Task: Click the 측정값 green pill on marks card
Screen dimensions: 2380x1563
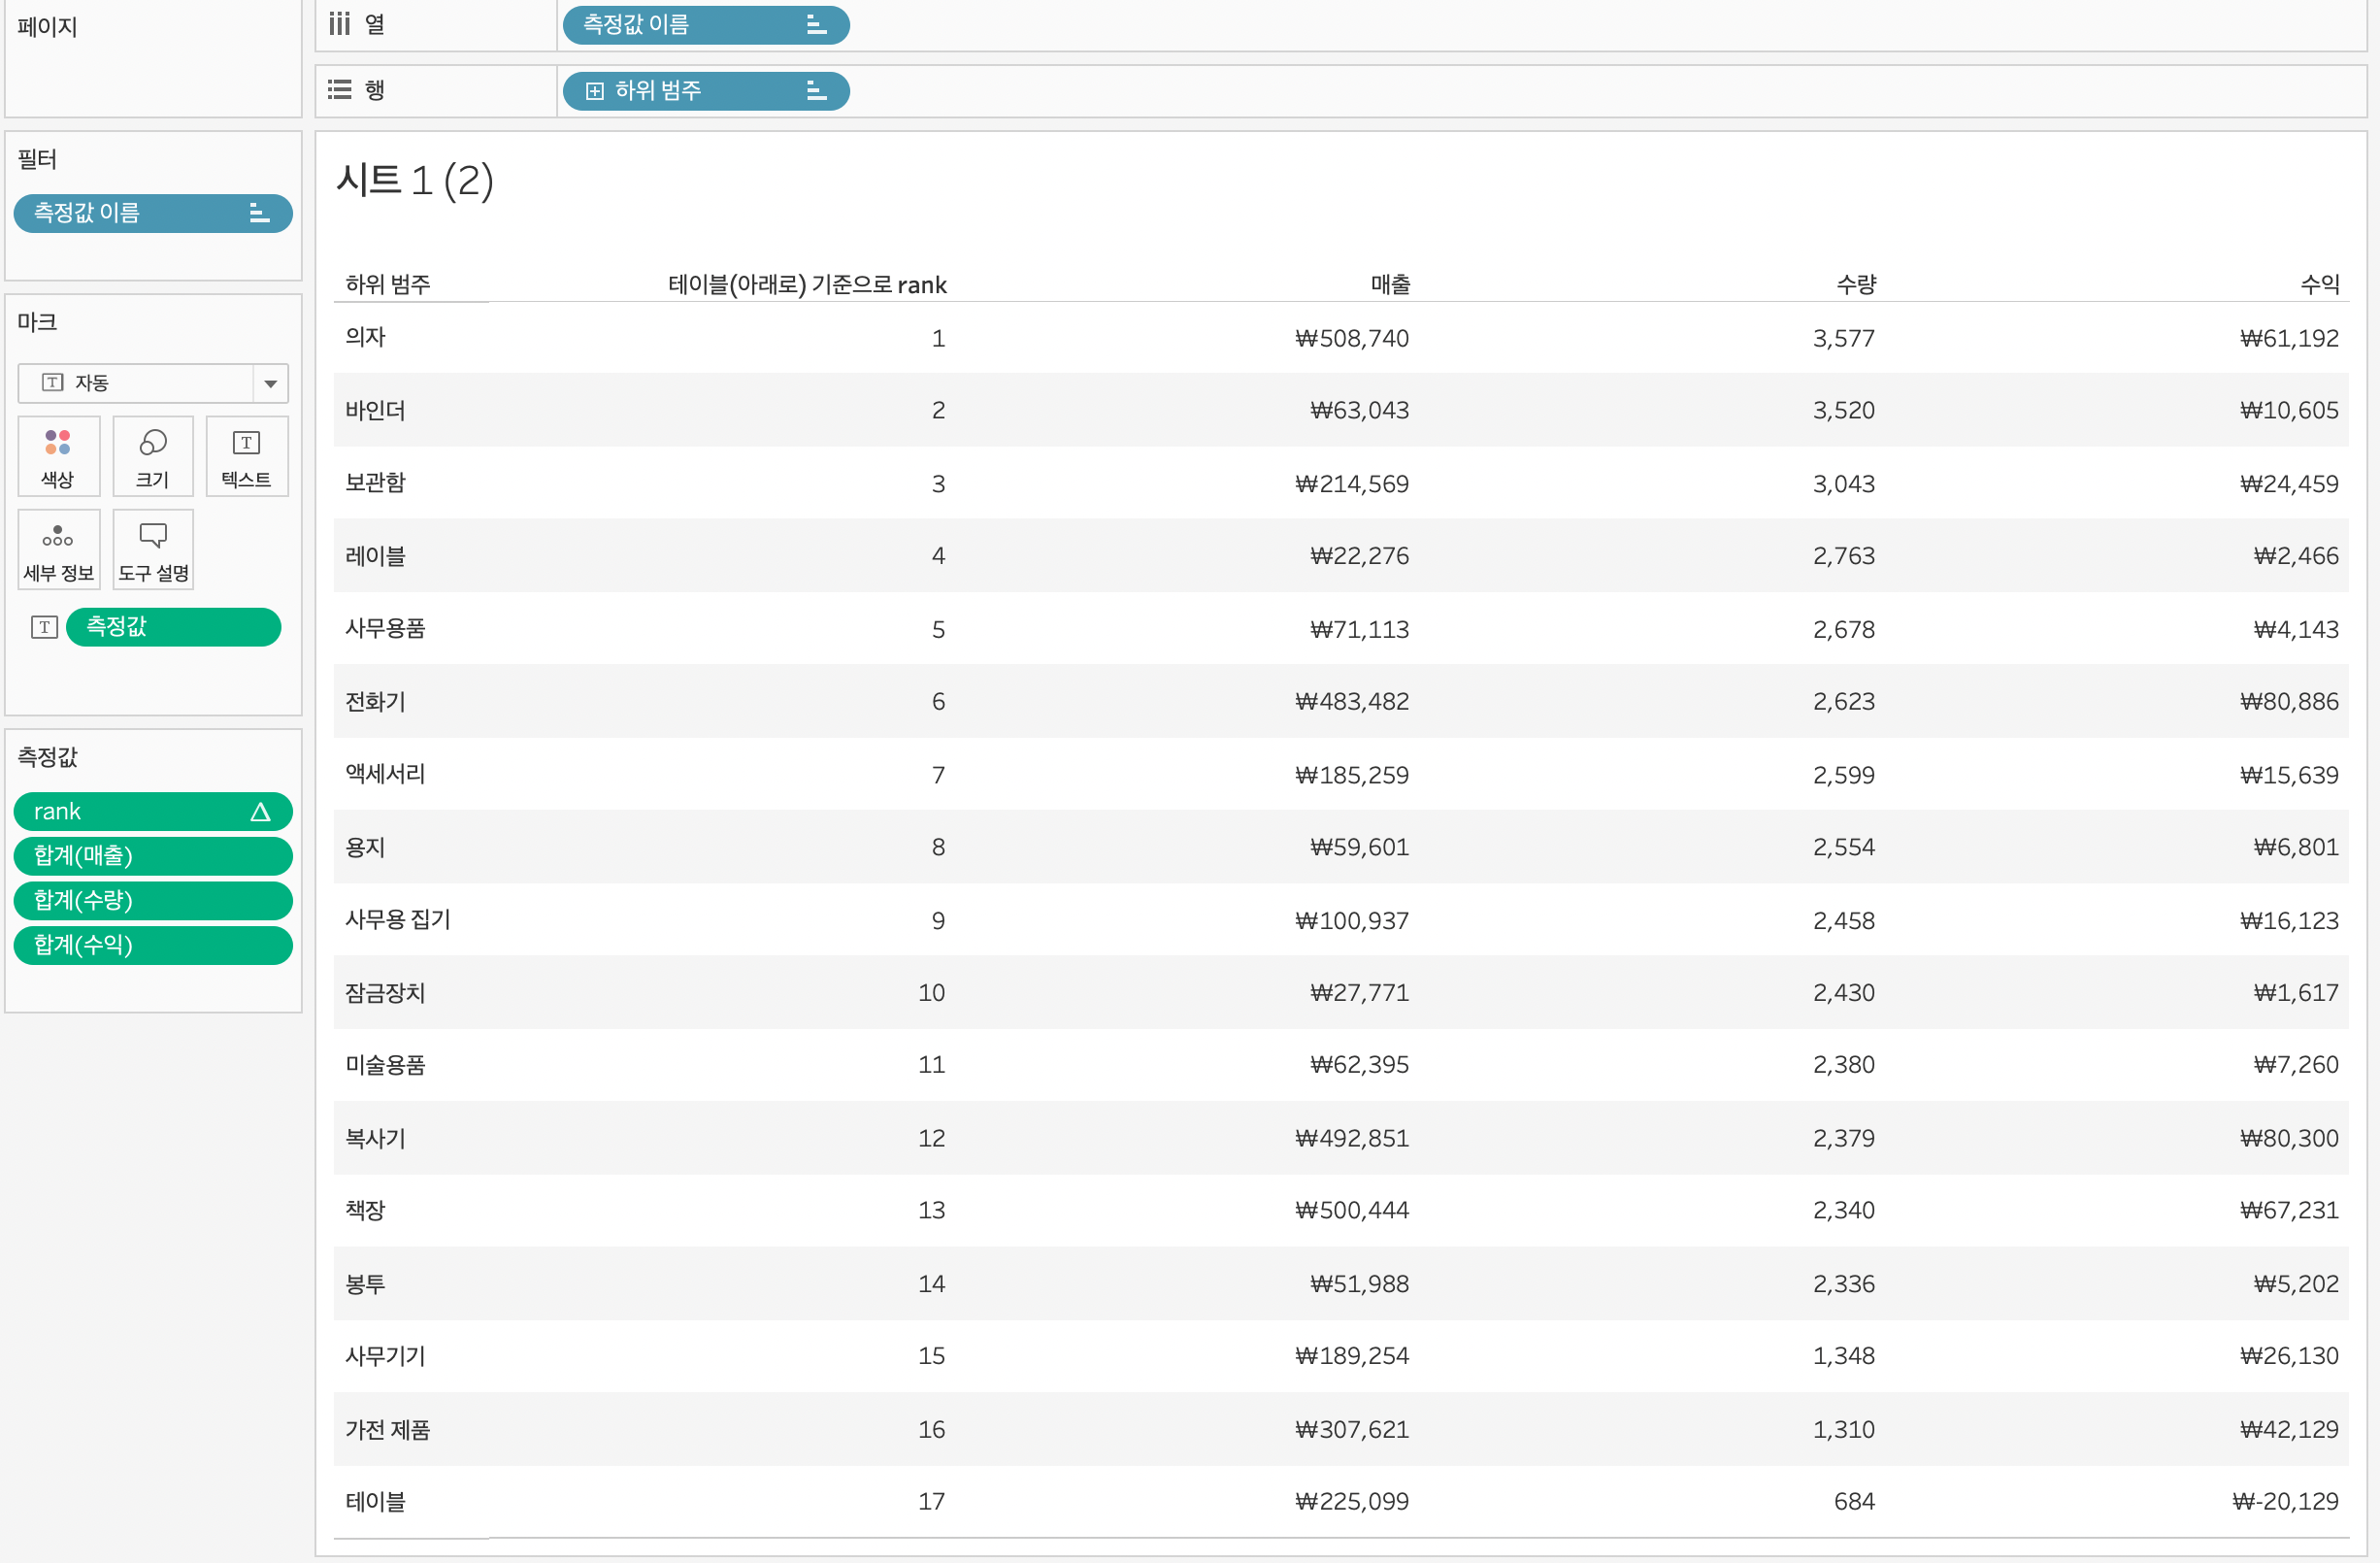Action: 172,627
